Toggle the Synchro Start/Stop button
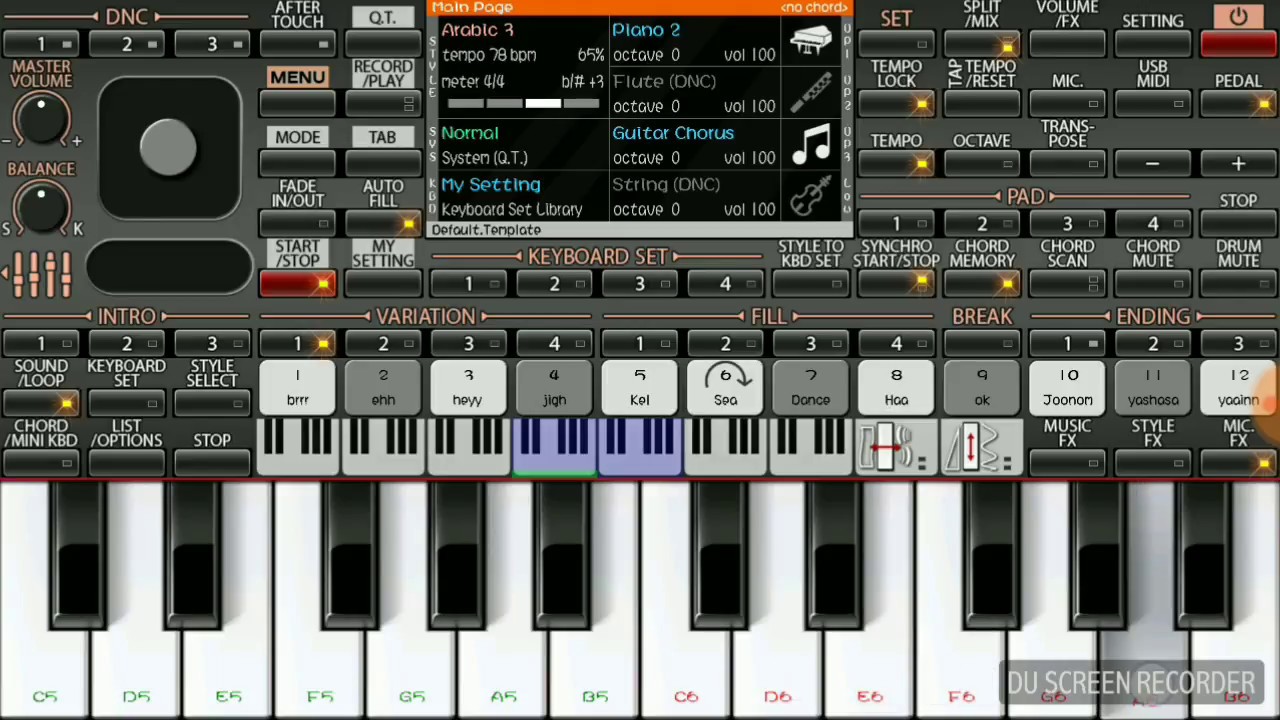 click(x=896, y=284)
